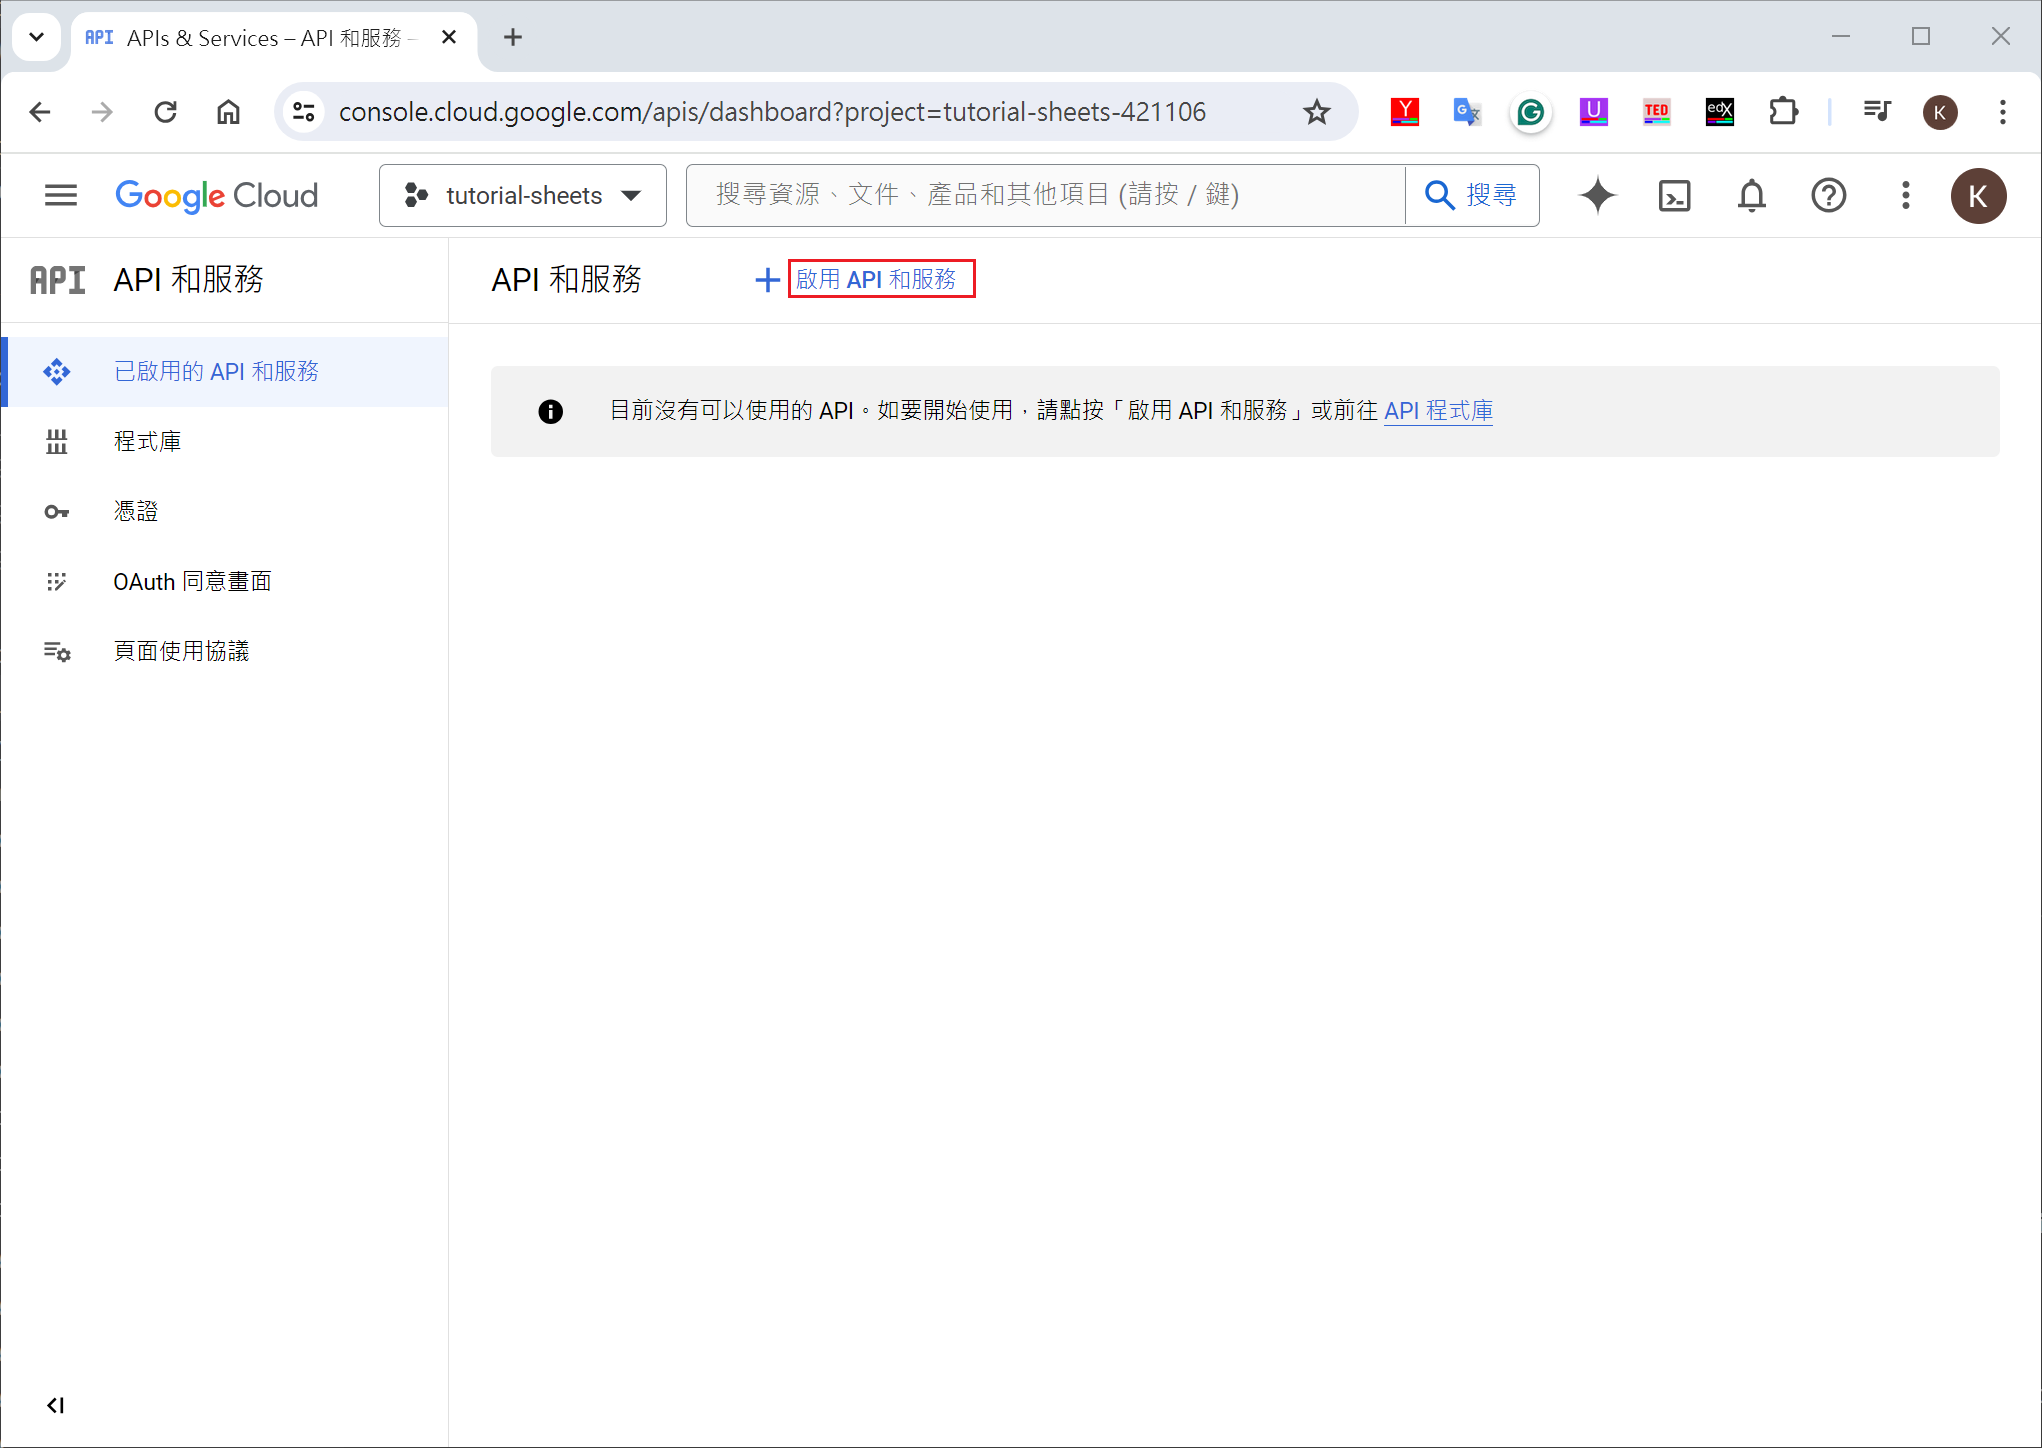Click the Google Translate extension icon
Viewport: 2042px width, 1448px height.
(1466, 112)
